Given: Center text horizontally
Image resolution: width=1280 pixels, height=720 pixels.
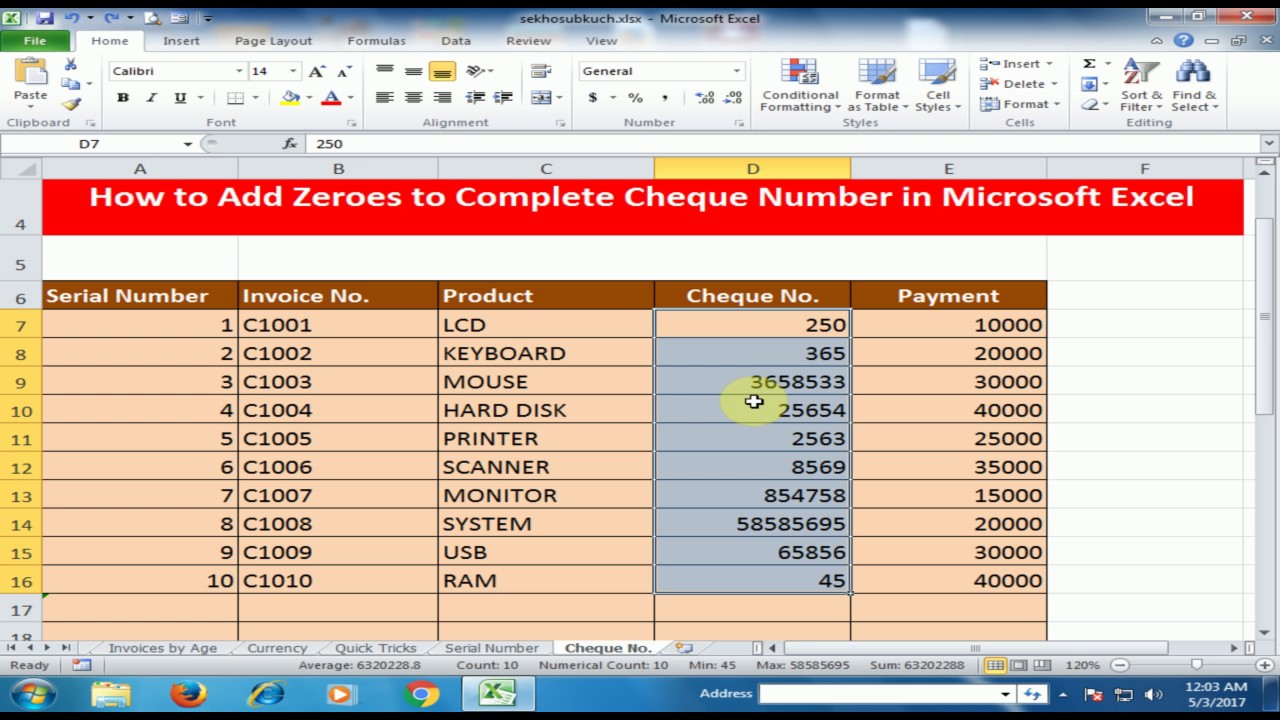Looking at the screenshot, I should 413,98.
